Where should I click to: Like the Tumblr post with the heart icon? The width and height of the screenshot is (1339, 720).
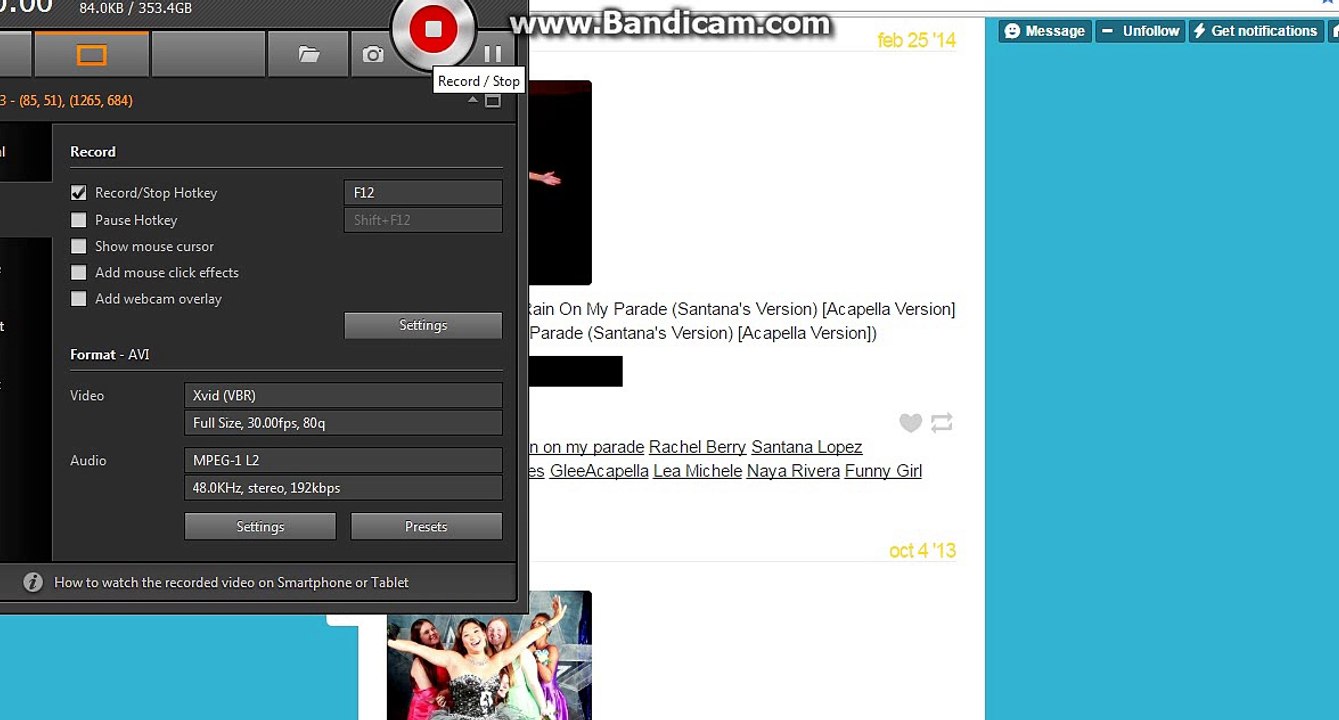(910, 423)
